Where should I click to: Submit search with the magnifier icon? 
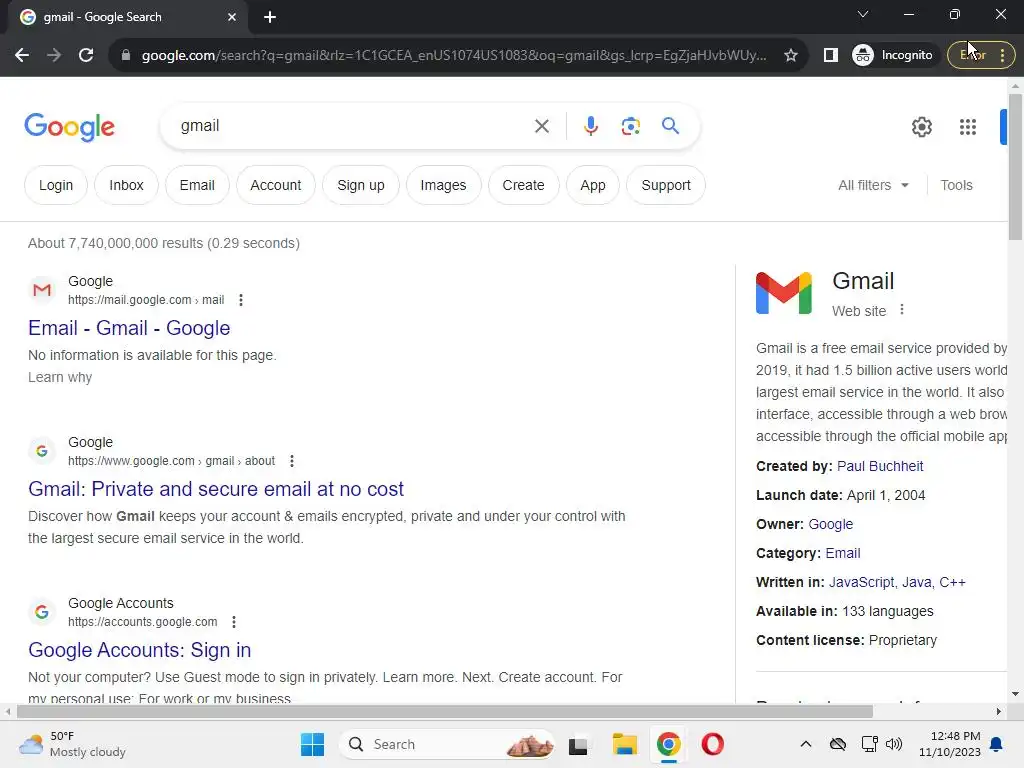tap(670, 125)
